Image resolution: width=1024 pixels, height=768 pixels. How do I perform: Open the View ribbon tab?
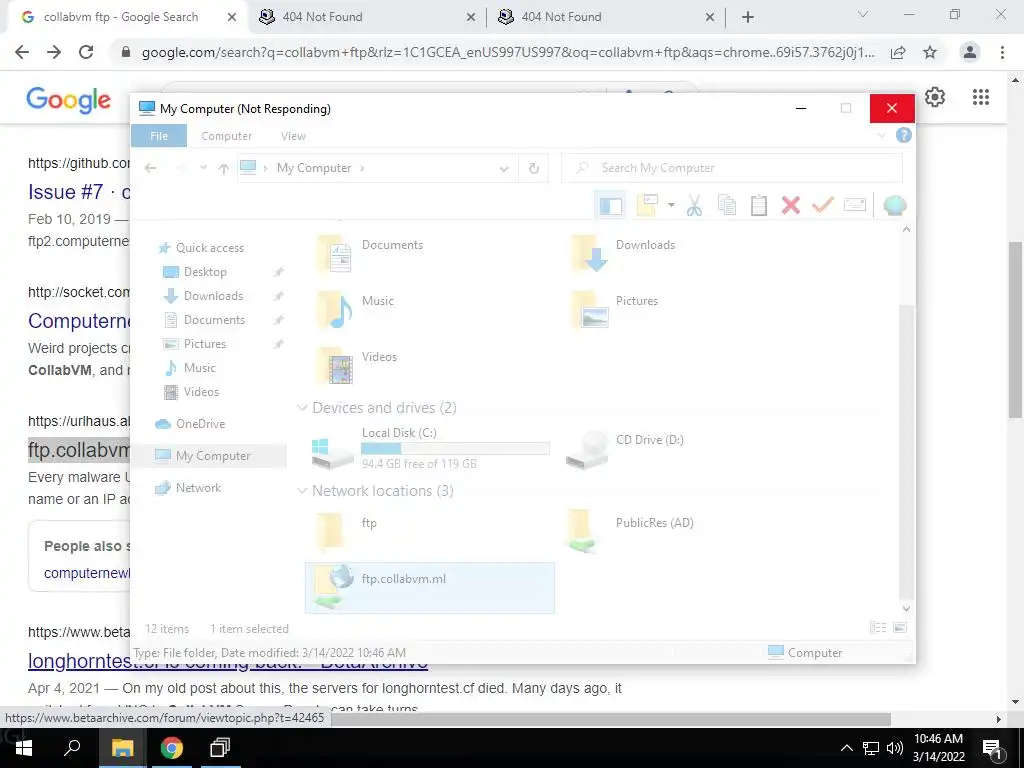coord(293,136)
